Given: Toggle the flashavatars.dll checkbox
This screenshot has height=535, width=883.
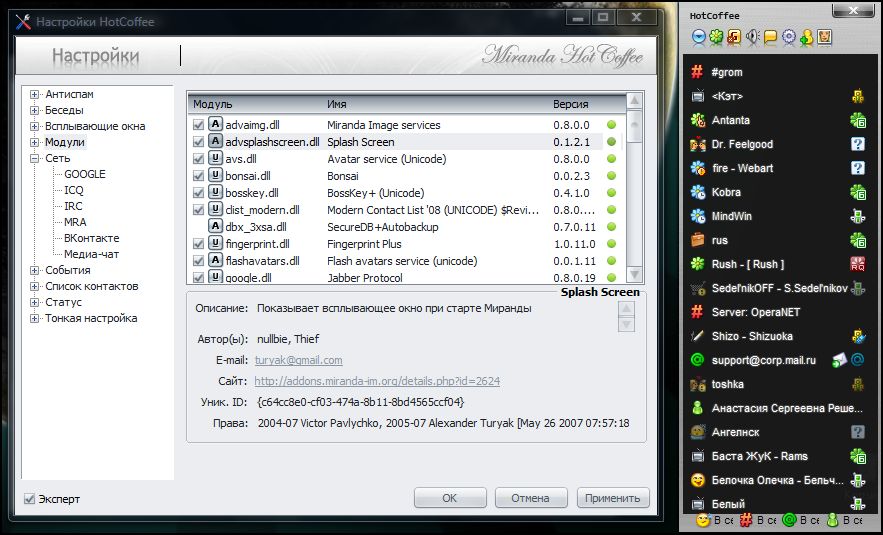Looking at the screenshot, I should coord(198,261).
